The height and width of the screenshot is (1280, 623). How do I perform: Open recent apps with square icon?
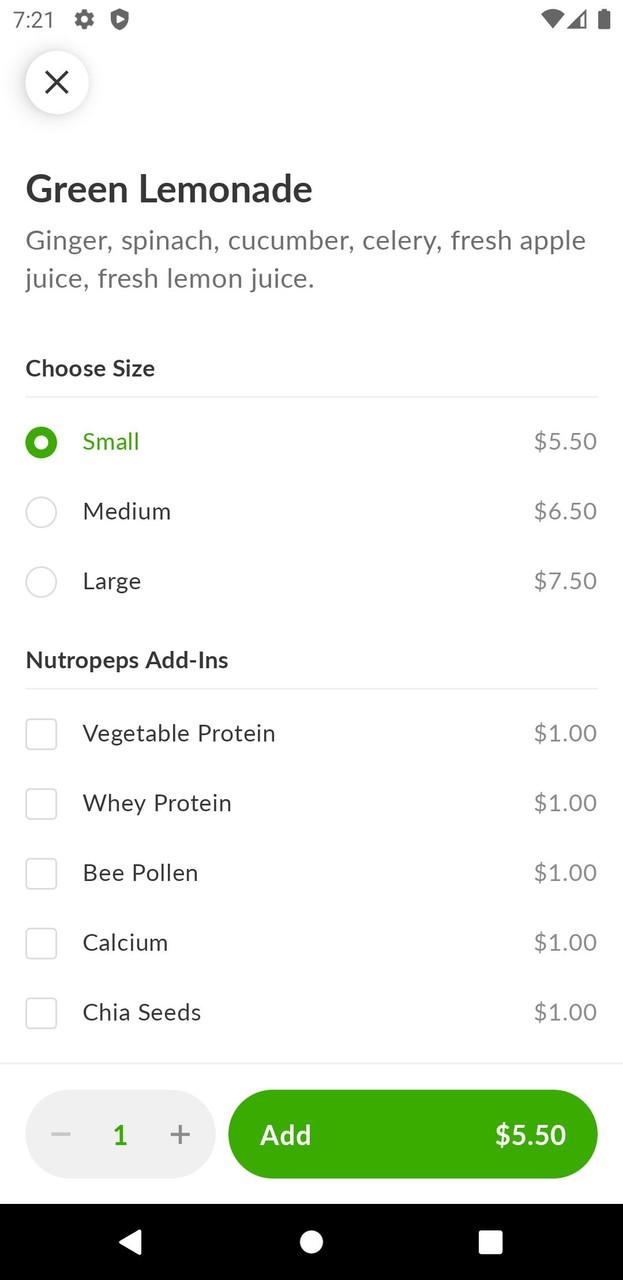pyautogui.click(x=490, y=1241)
